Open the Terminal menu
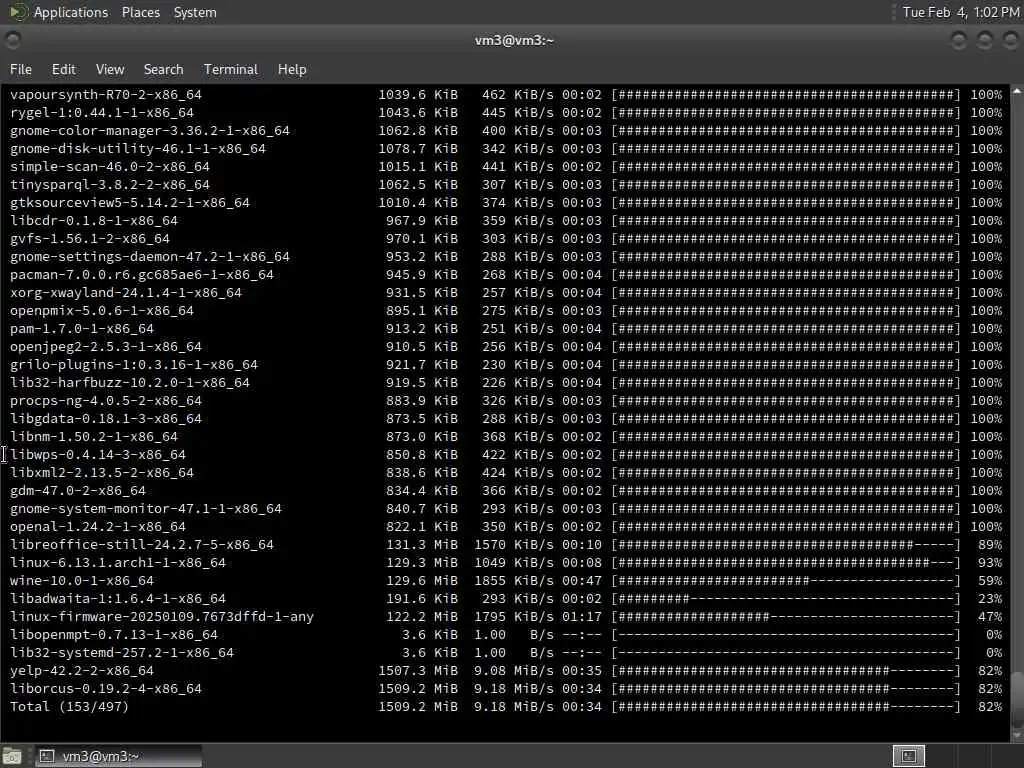This screenshot has height=768, width=1024. coord(231,69)
